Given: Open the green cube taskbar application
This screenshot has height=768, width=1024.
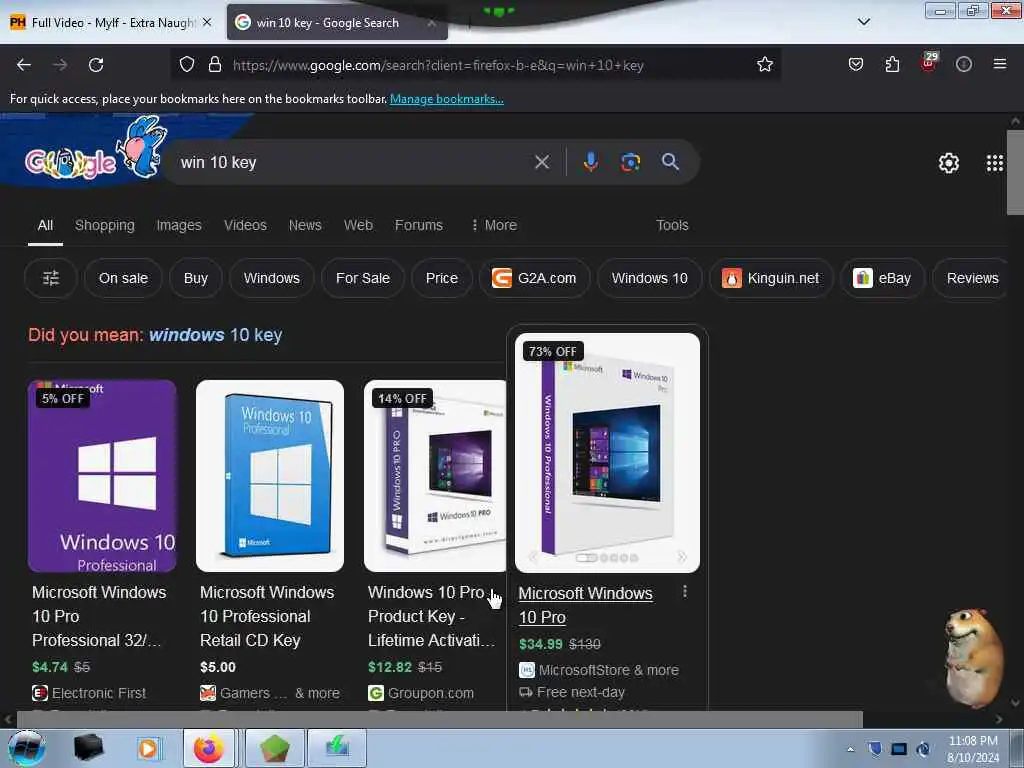Looking at the screenshot, I should tap(275, 748).
